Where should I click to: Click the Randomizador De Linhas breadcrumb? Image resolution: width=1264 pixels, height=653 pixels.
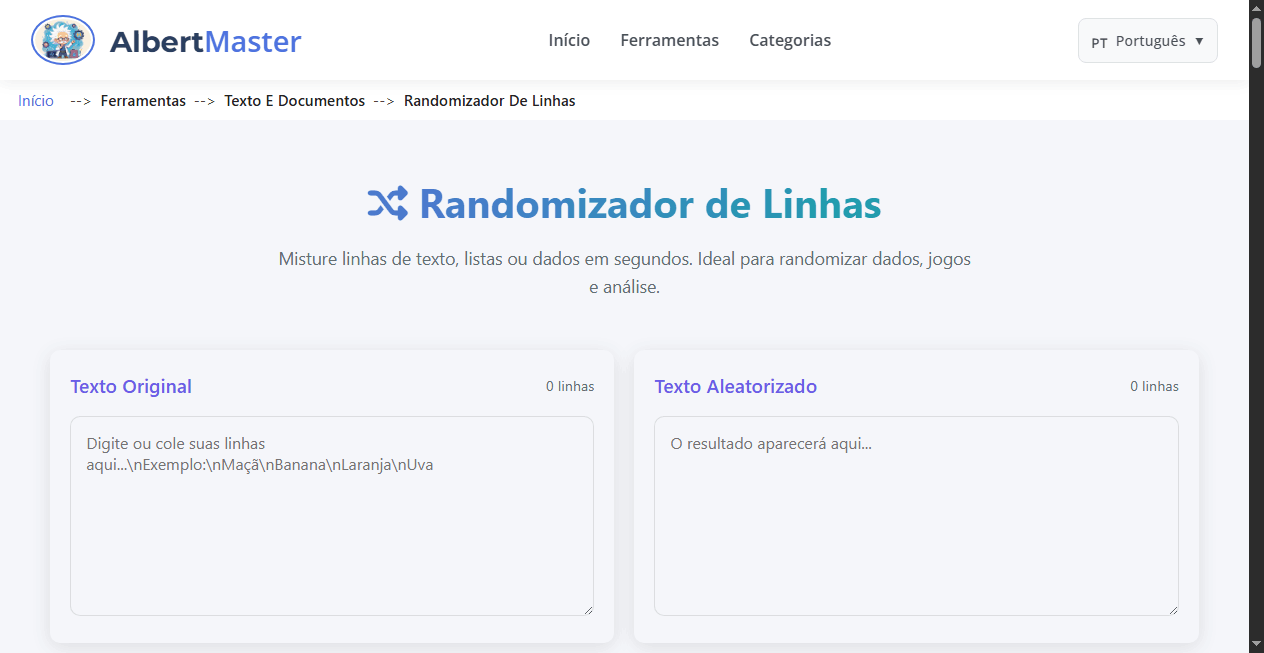[489, 100]
